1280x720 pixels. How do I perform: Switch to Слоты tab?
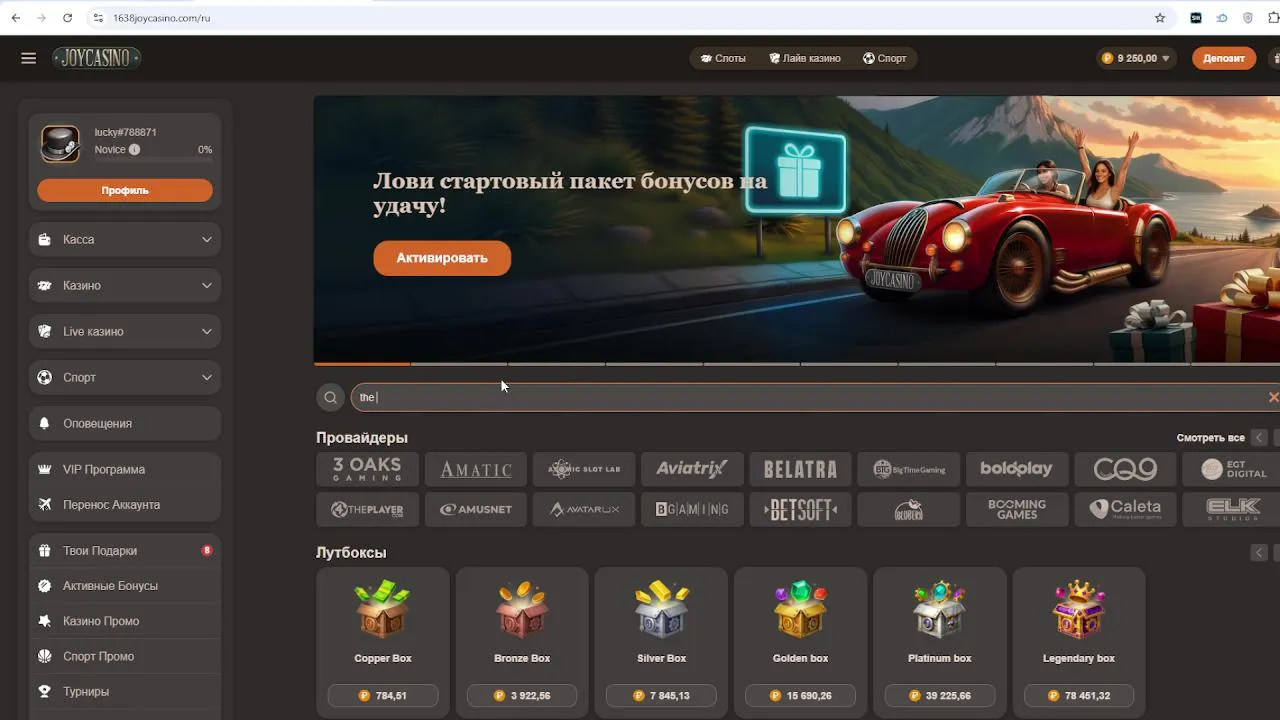[723, 58]
